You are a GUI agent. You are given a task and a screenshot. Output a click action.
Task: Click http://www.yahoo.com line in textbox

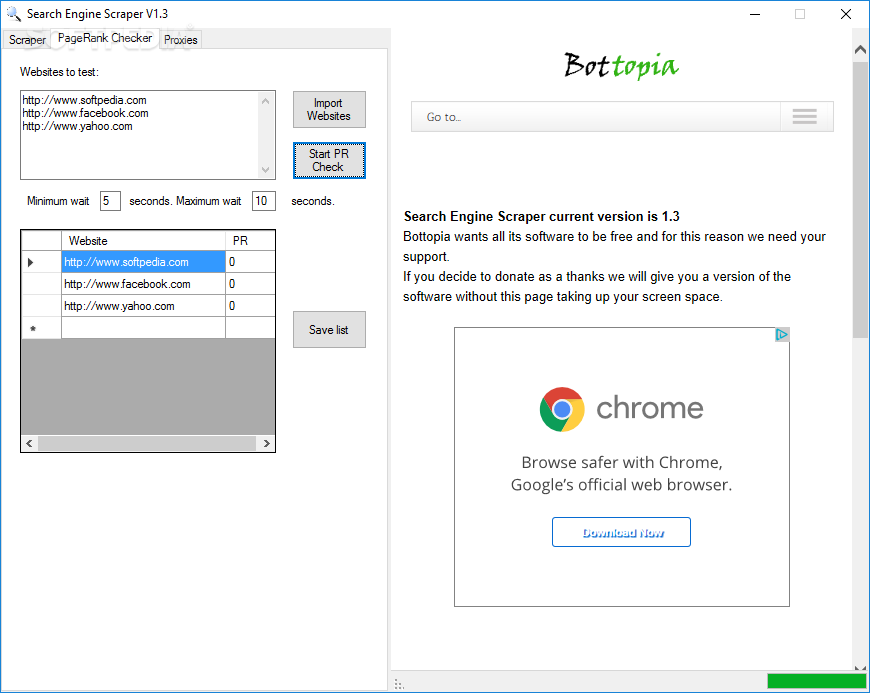click(78, 127)
